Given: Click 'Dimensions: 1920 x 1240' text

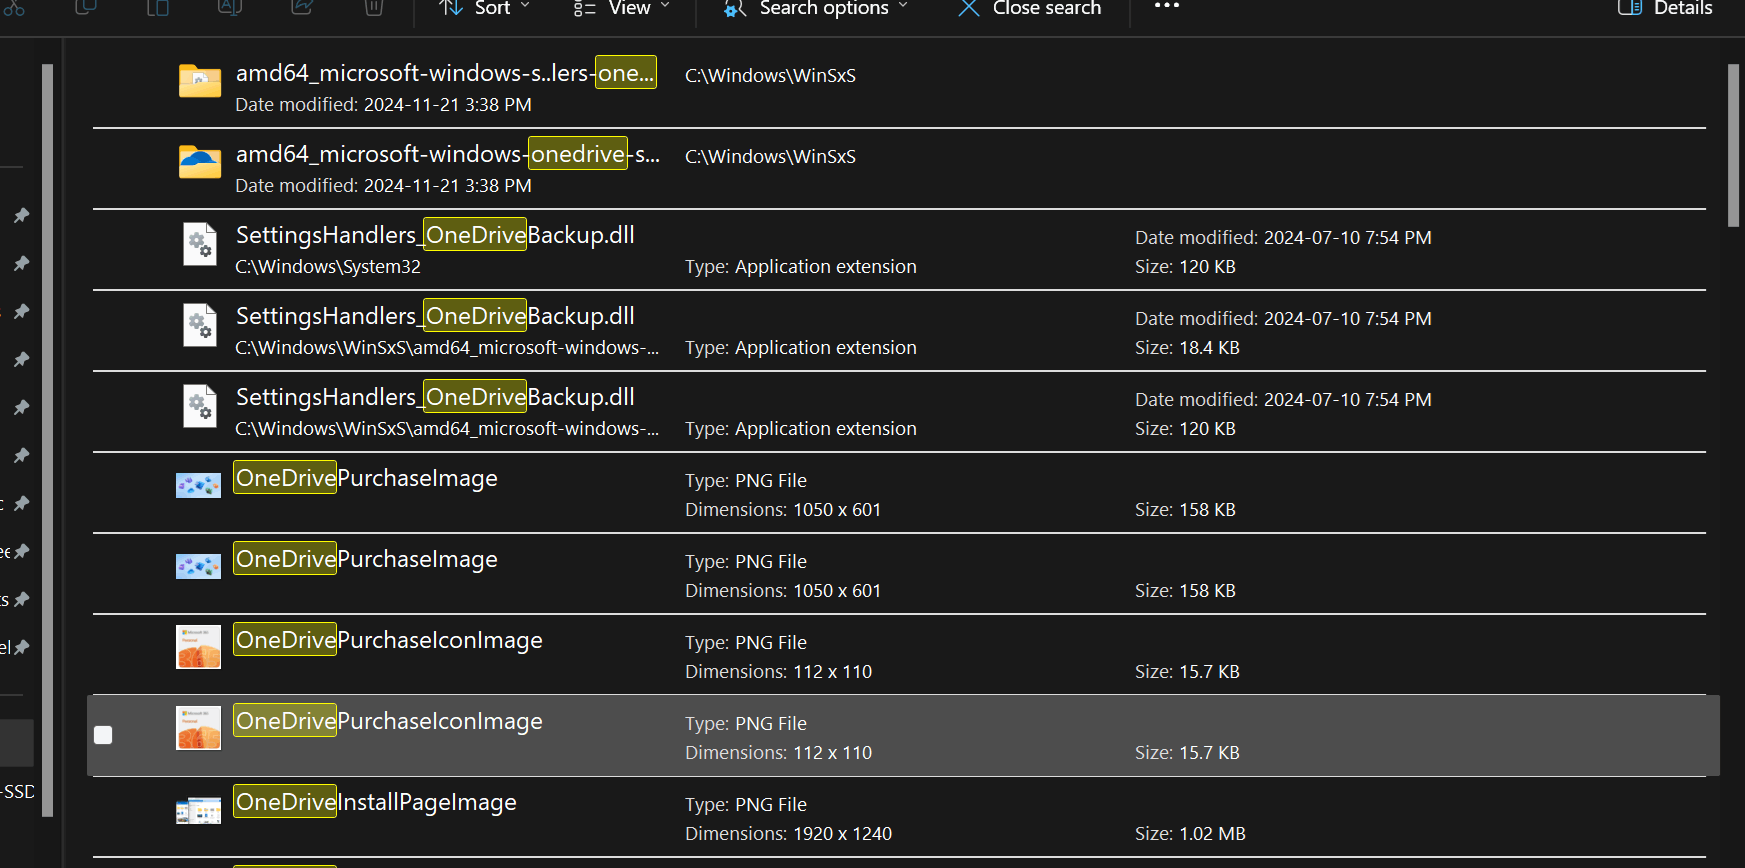Looking at the screenshot, I should (788, 834).
